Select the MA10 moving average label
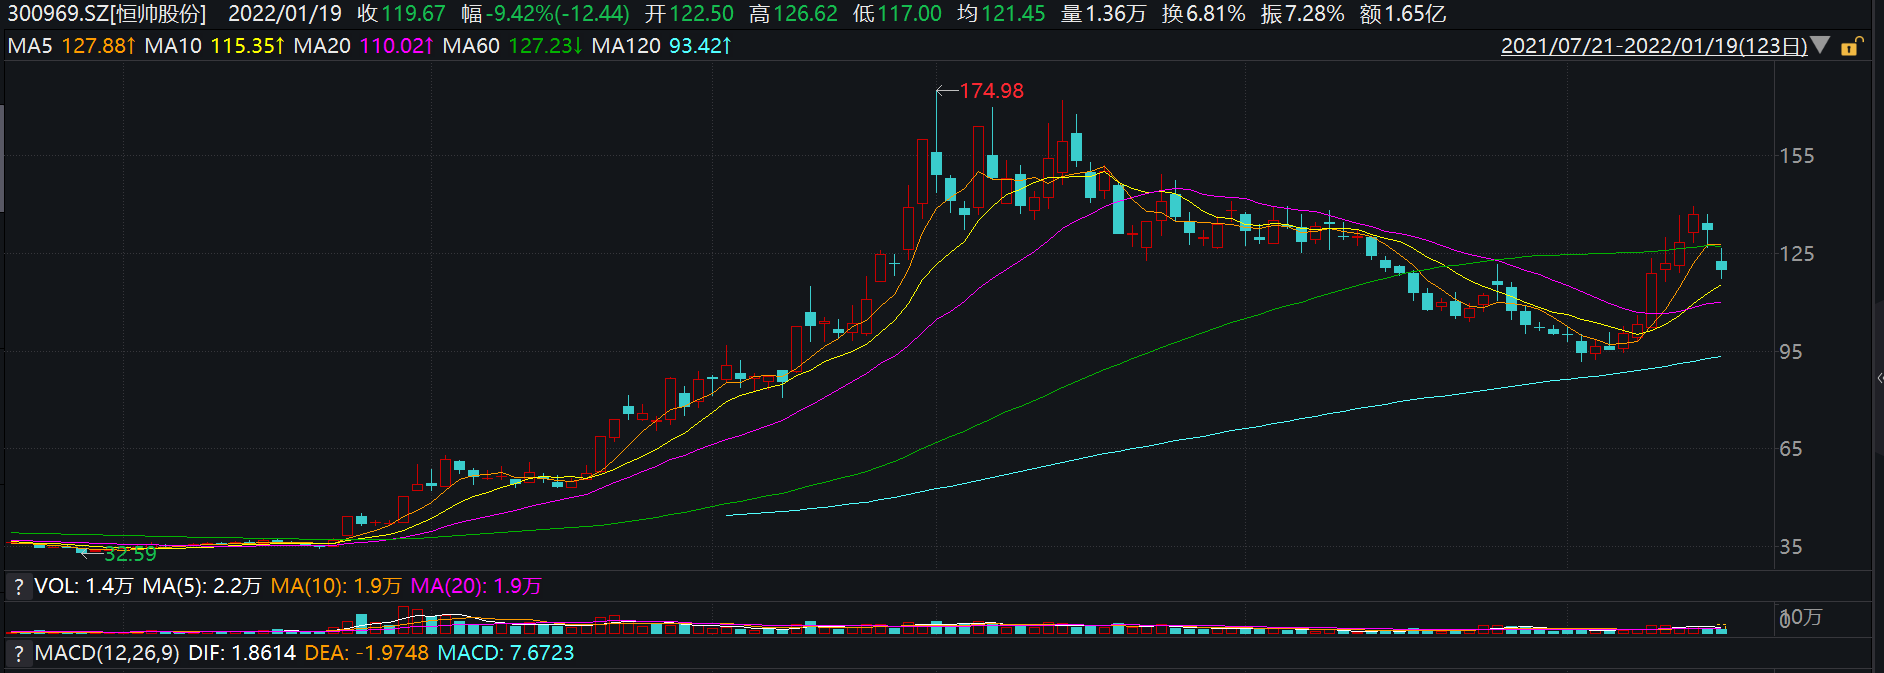This screenshot has height=673, width=1884. coord(172,46)
